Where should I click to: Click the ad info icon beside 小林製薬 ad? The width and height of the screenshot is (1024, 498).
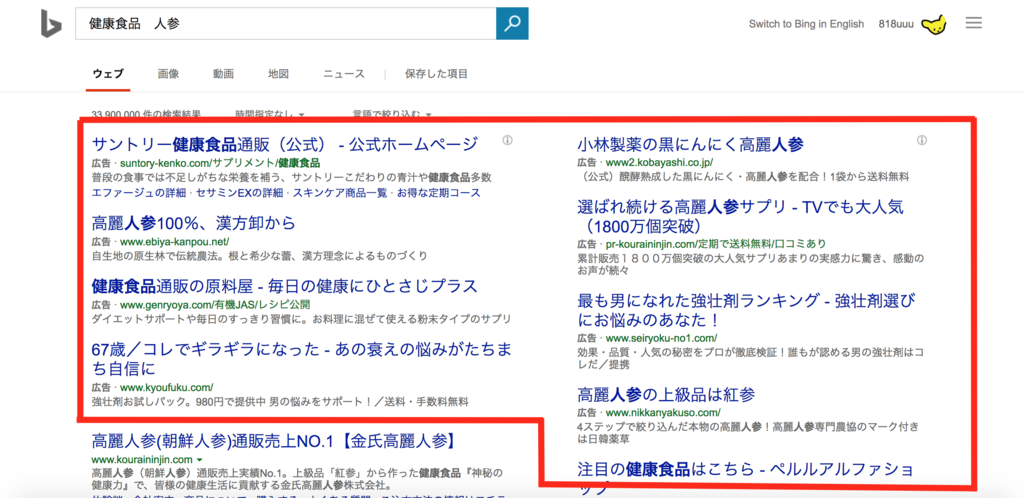click(x=922, y=140)
